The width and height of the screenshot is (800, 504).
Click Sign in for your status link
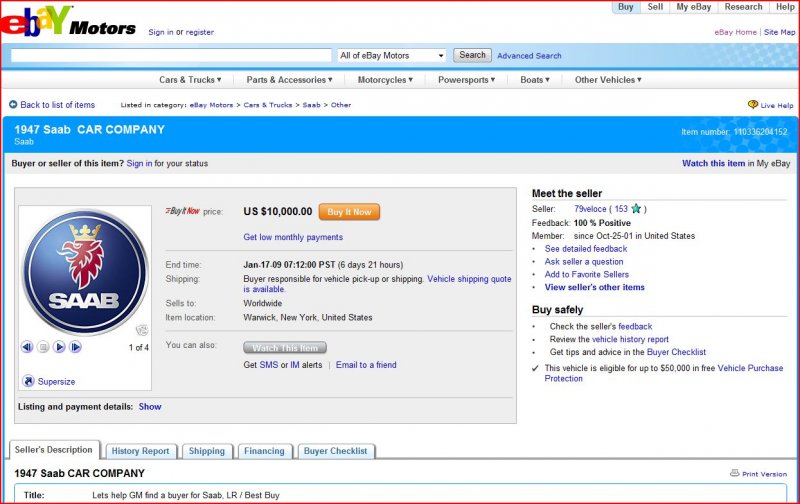pyautogui.click(x=139, y=163)
